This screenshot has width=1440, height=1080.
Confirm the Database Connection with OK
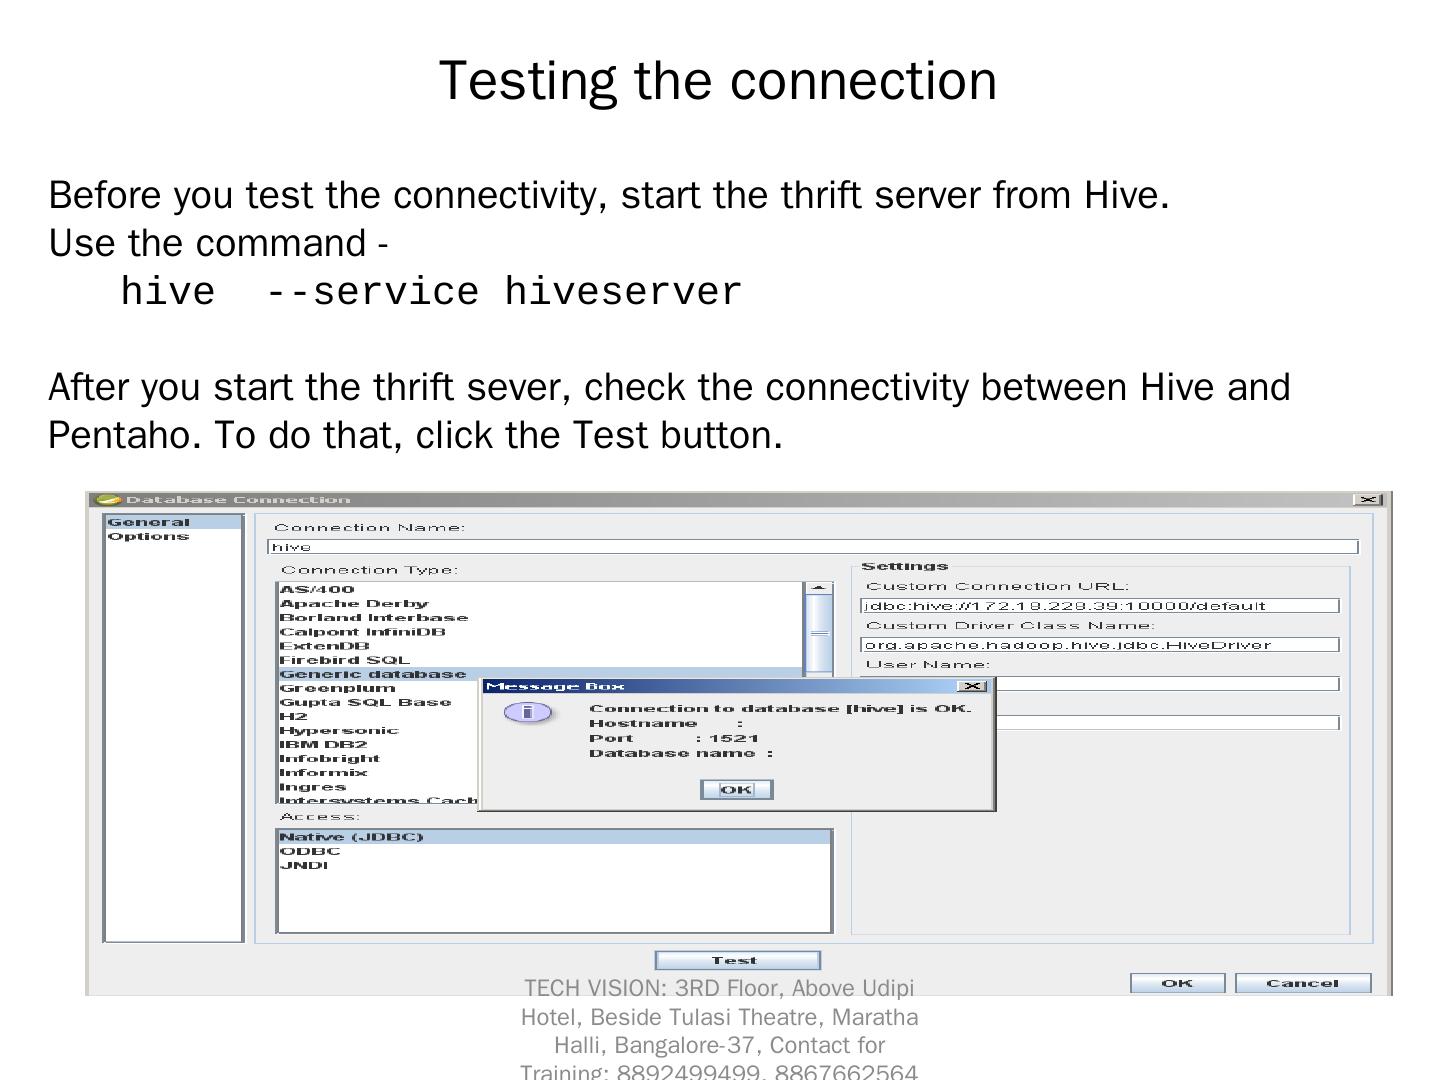(x=1177, y=983)
